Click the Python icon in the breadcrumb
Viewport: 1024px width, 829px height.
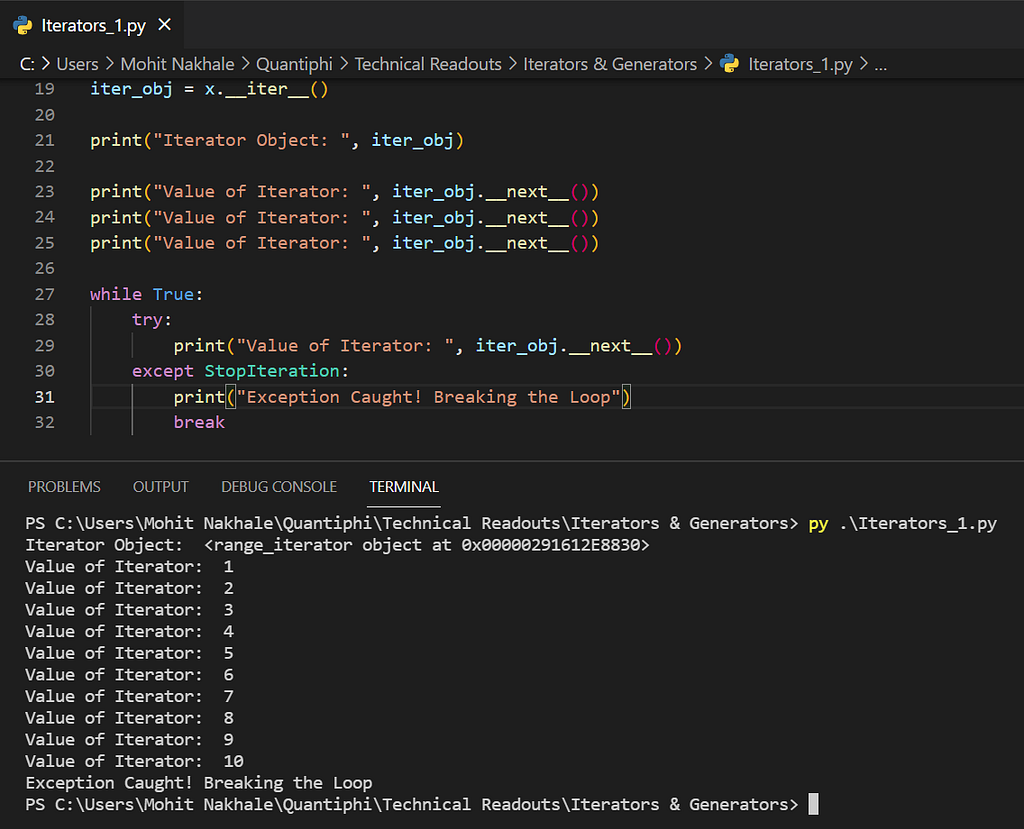(x=729, y=64)
